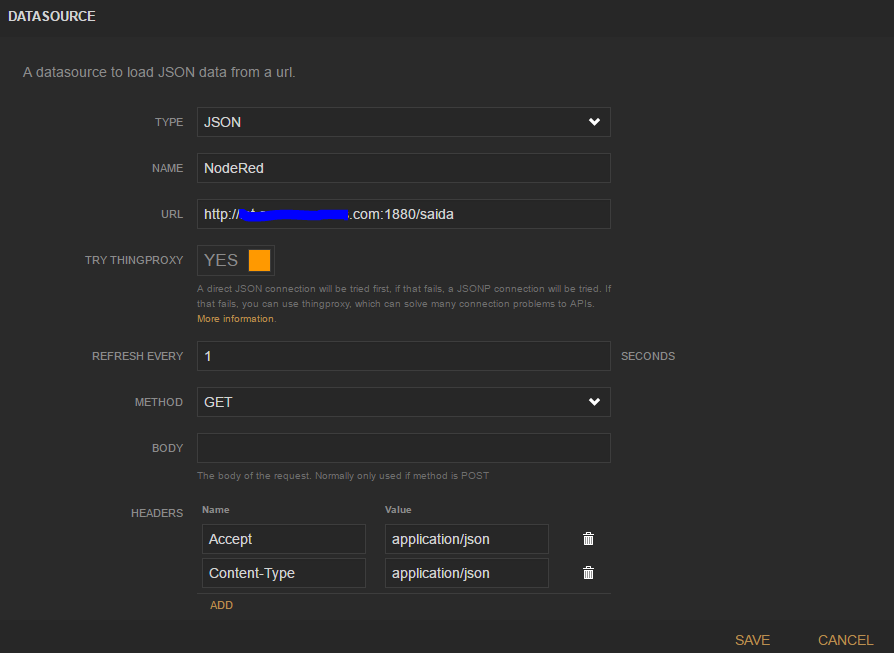Screen dimensions: 894x653
Task: Select the Refresh Every seconds field
Action: [404, 356]
